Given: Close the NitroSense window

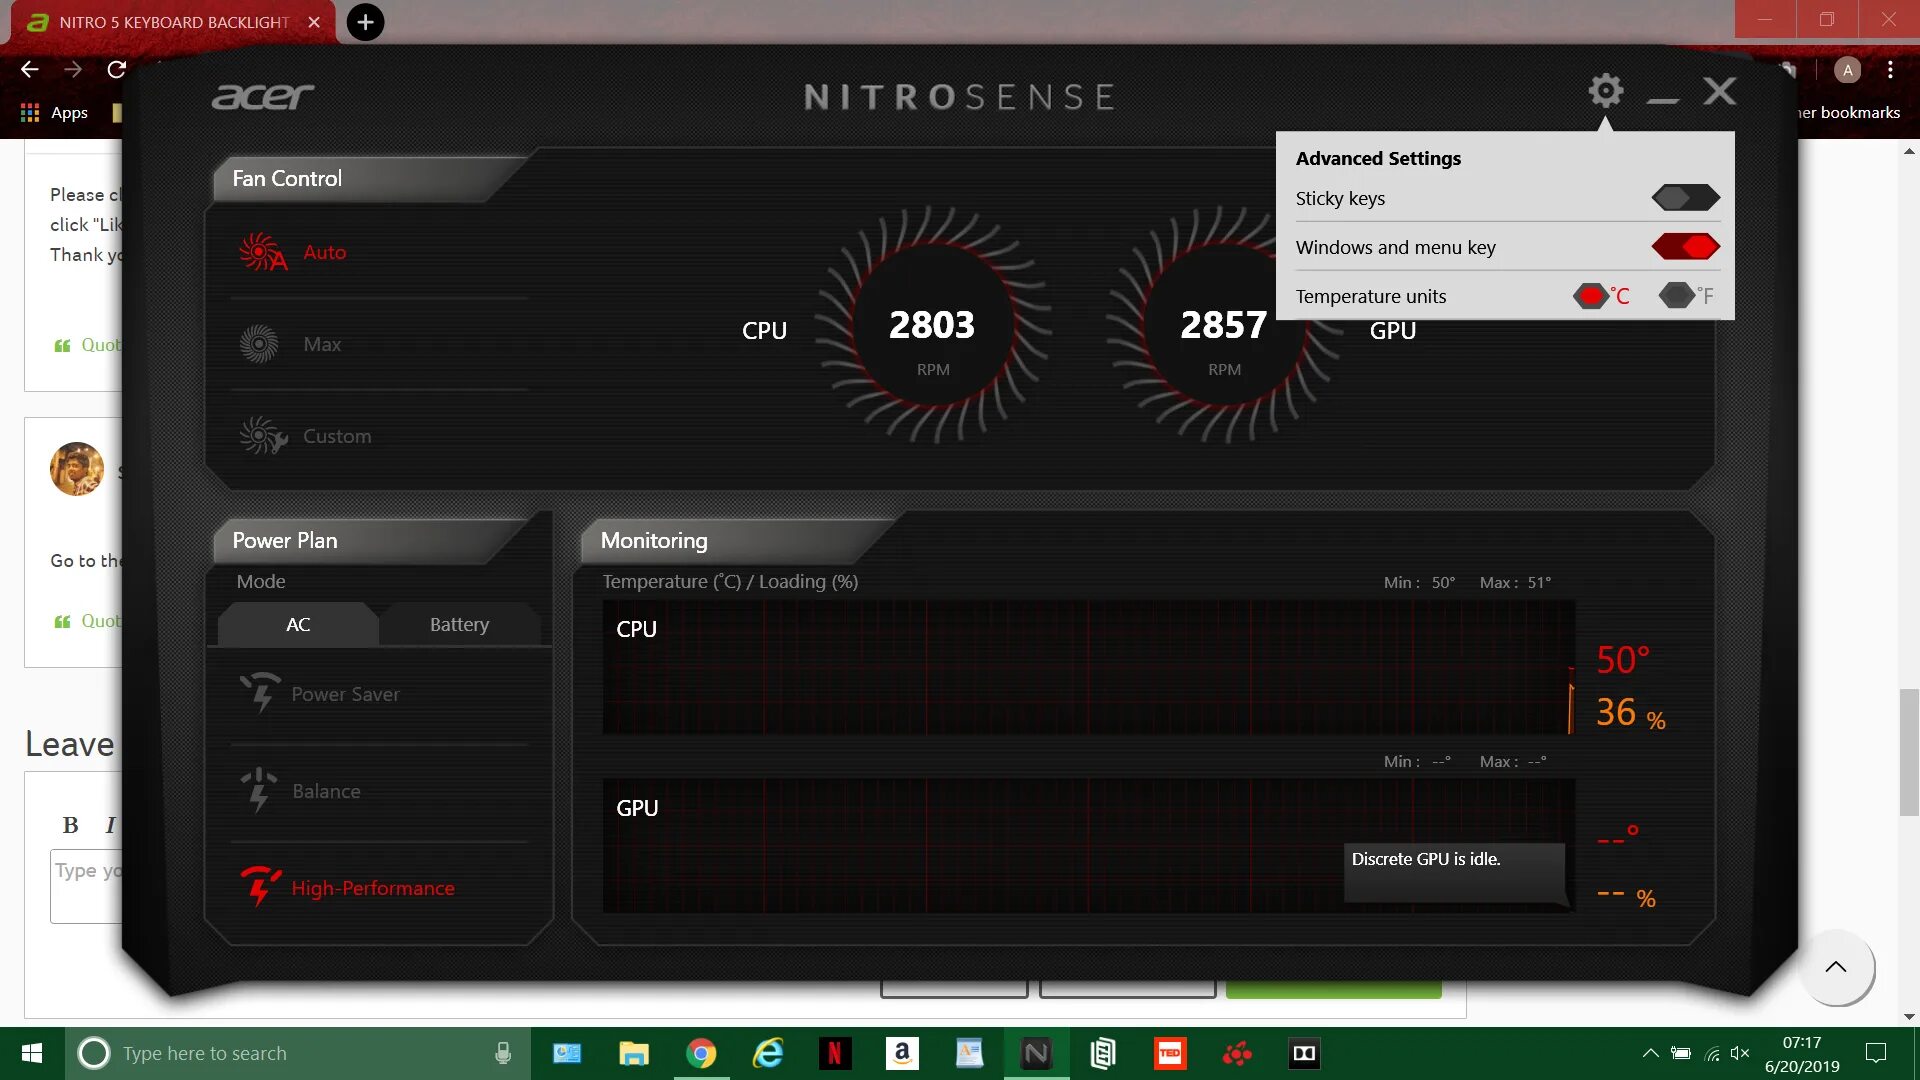Looking at the screenshot, I should coord(1720,91).
